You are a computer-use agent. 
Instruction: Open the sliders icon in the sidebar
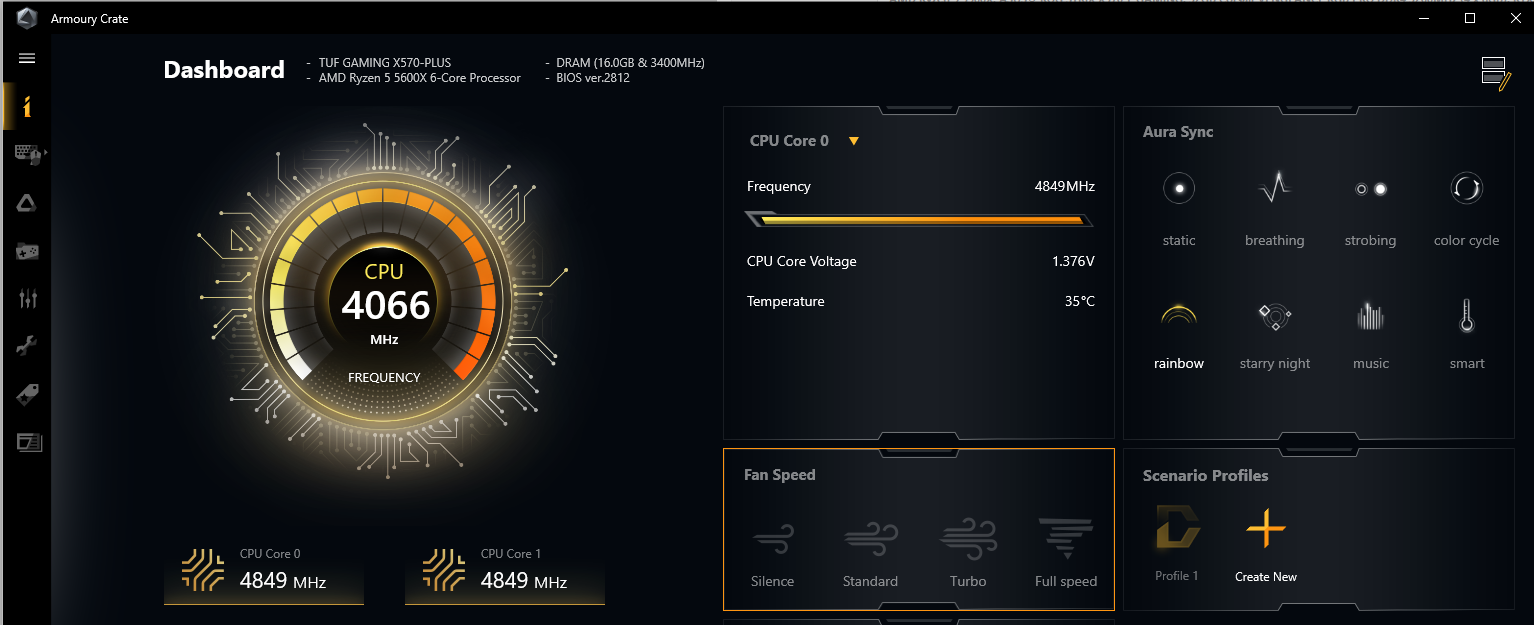pos(27,298)
